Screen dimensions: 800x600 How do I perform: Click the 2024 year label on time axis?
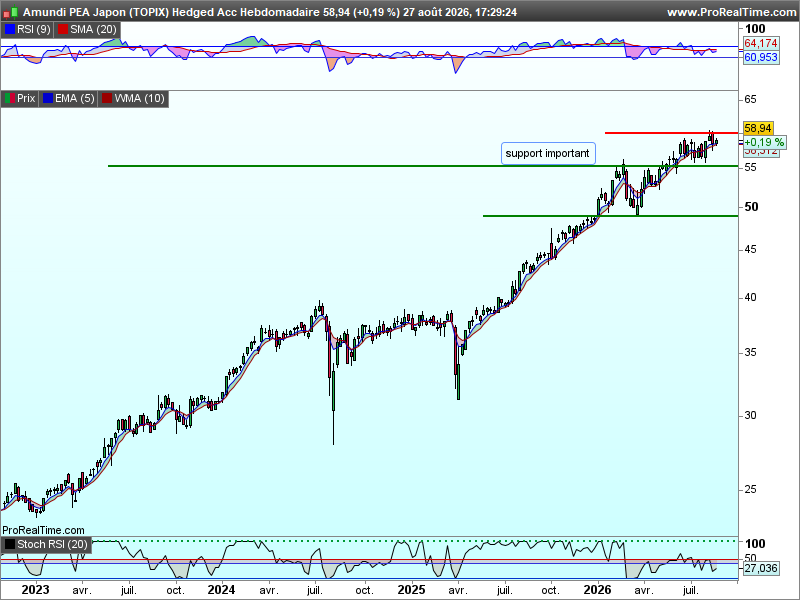tap(221, 590)
